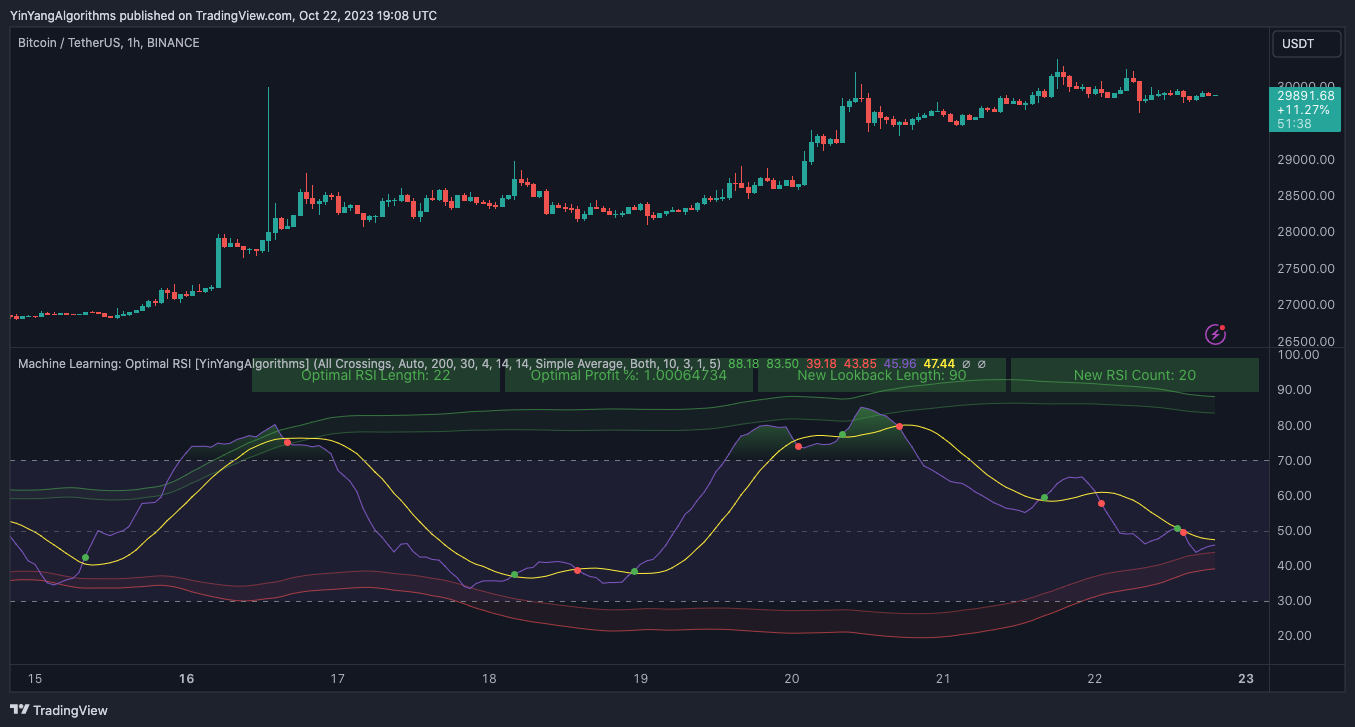The image size is (1355, 727).
Task: Click the 28500.00 price axis label
Action: 1306,196
